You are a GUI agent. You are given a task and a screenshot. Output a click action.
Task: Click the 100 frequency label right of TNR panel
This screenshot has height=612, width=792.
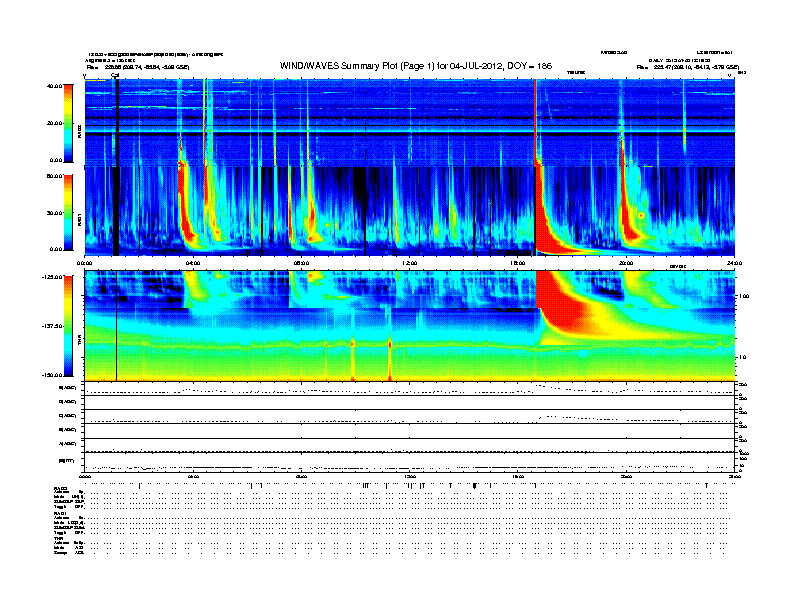point(744,296)
